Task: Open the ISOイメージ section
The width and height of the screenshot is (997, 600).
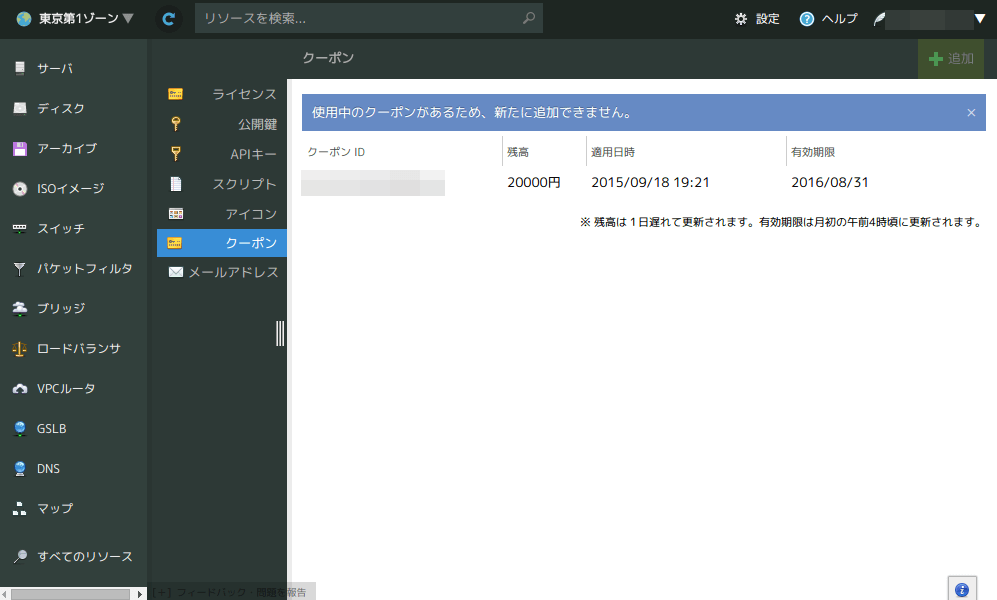Action: point(70,188)
